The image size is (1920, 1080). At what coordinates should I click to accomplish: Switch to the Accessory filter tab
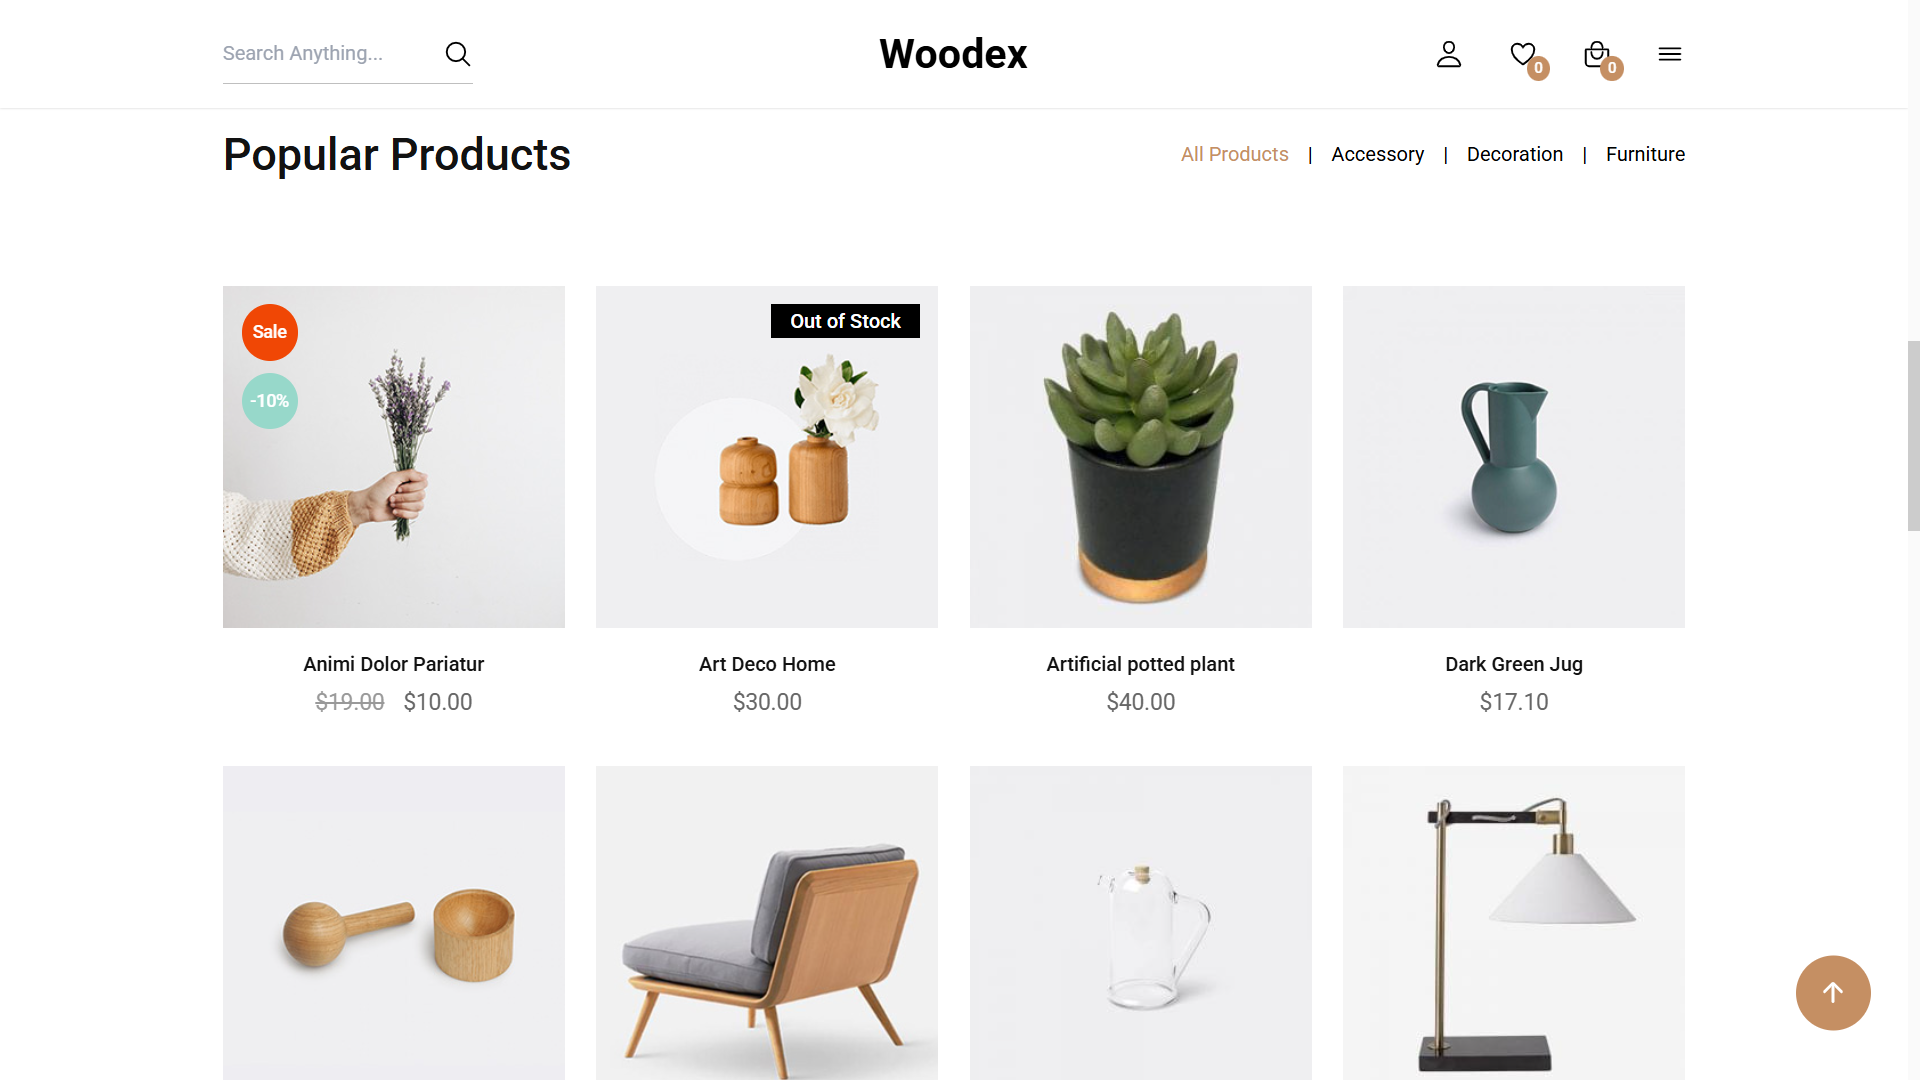(x=1377, y=154)
